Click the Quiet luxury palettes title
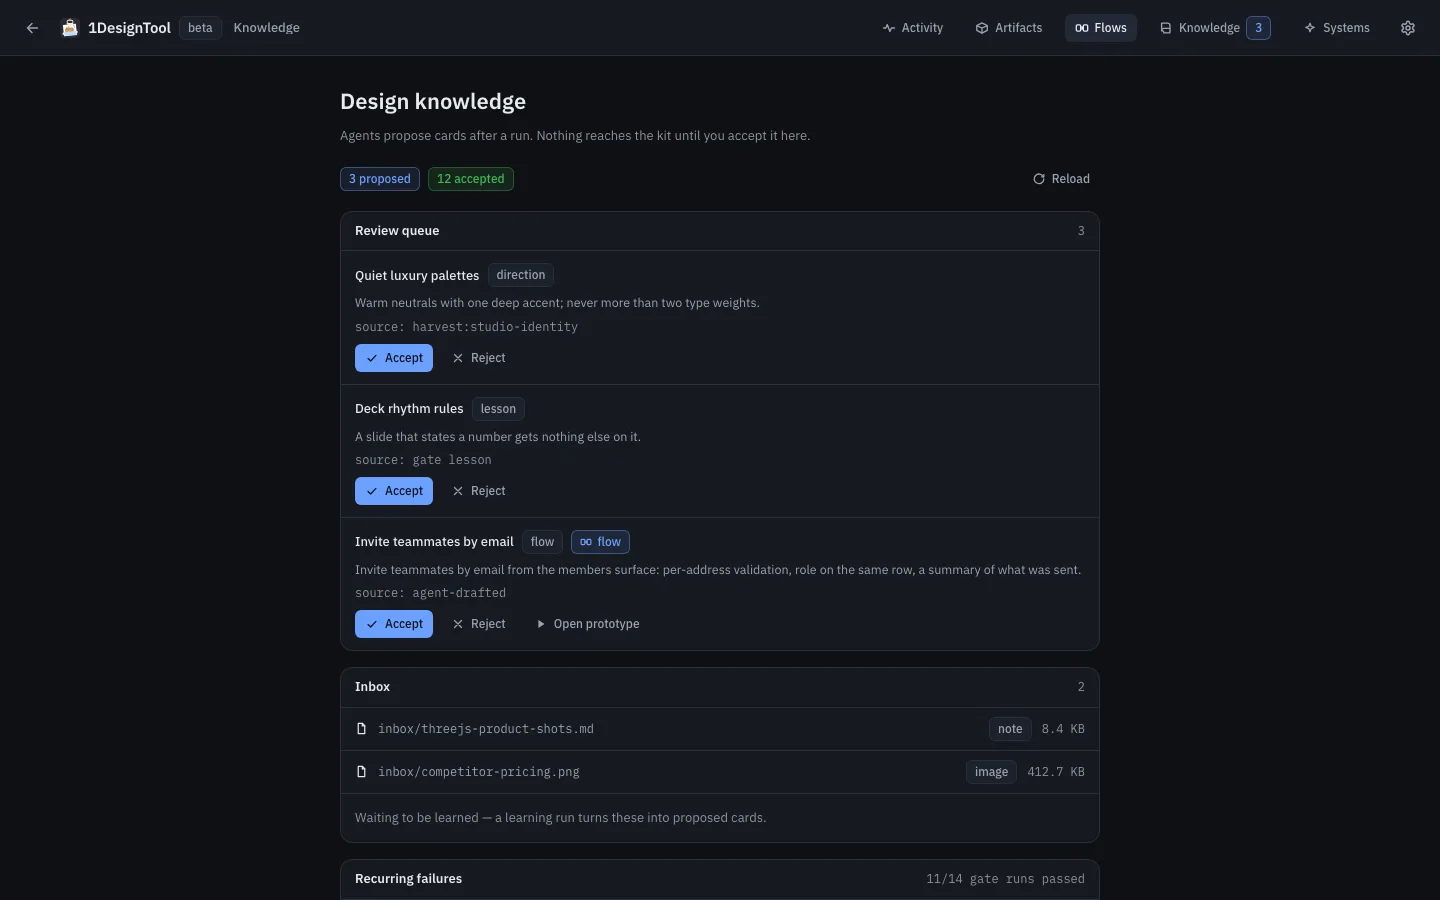 pos(417,275)
